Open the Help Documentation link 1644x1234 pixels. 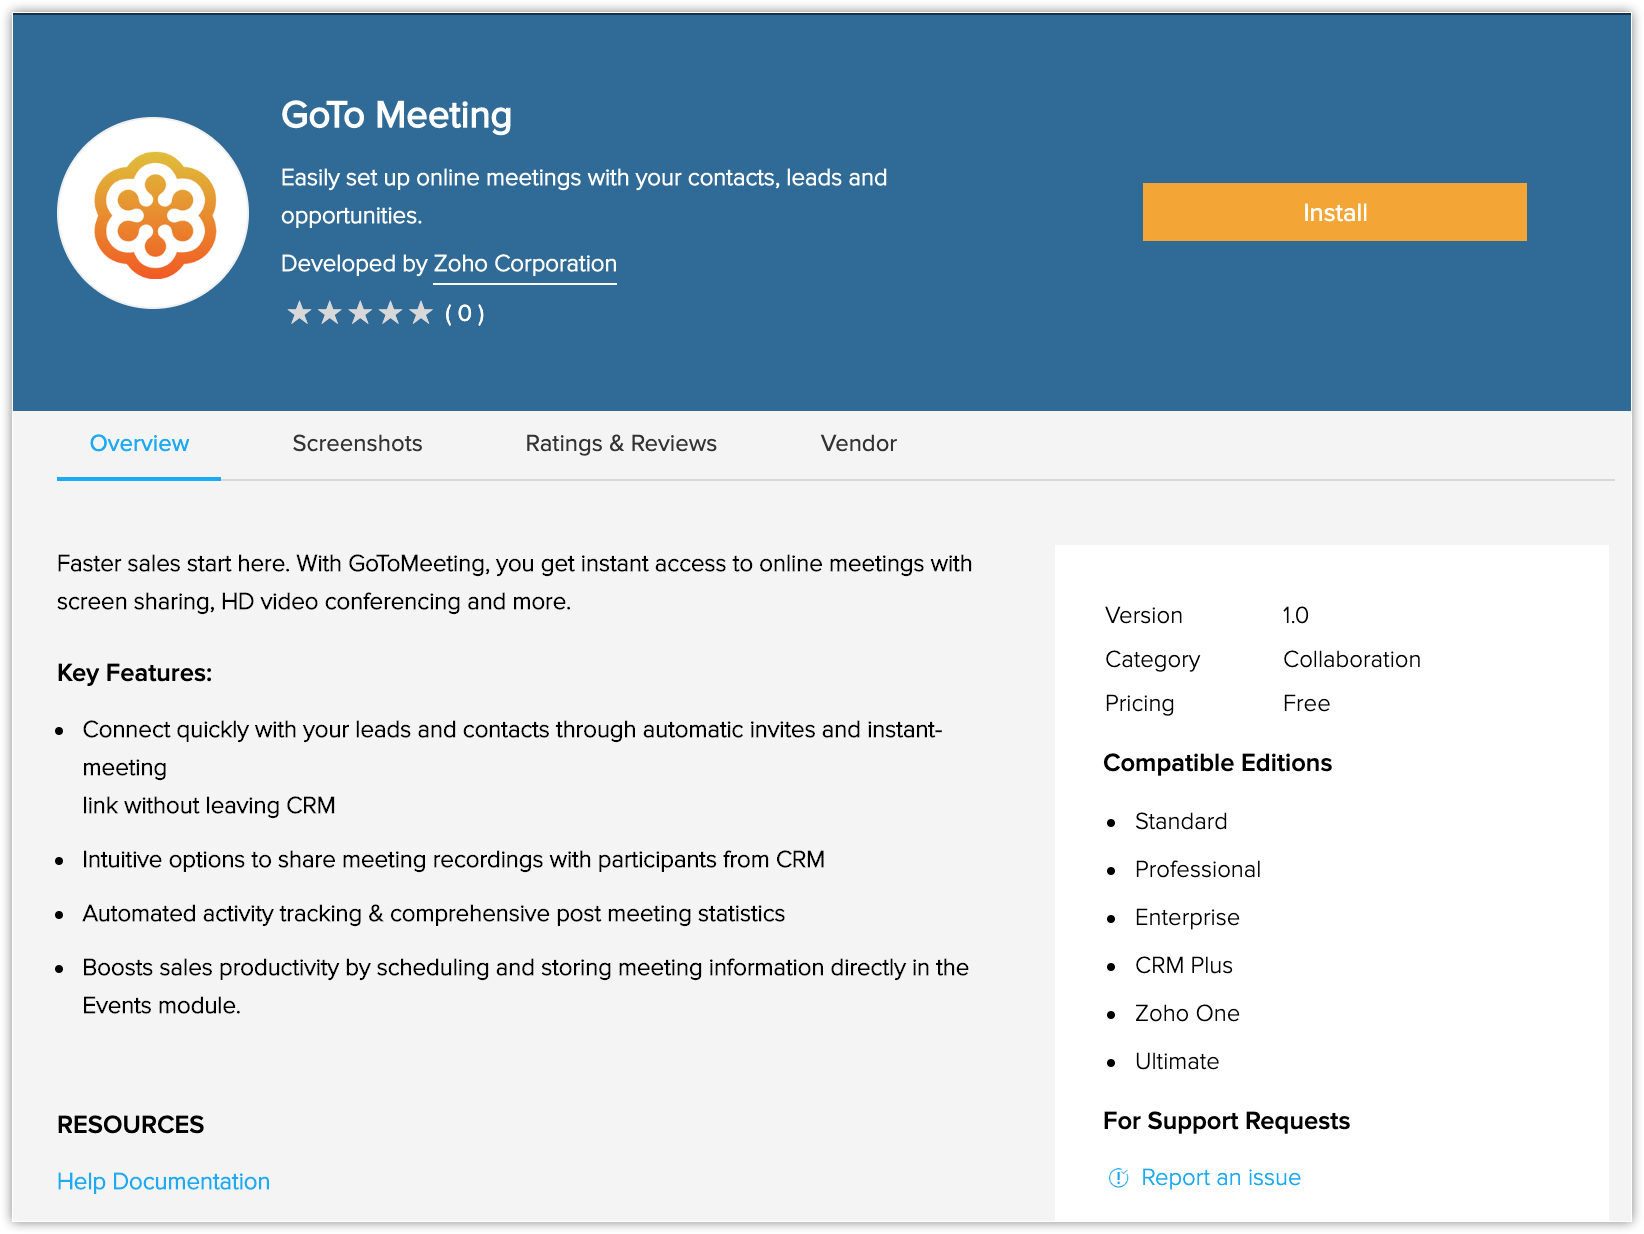pos(163,1182)
